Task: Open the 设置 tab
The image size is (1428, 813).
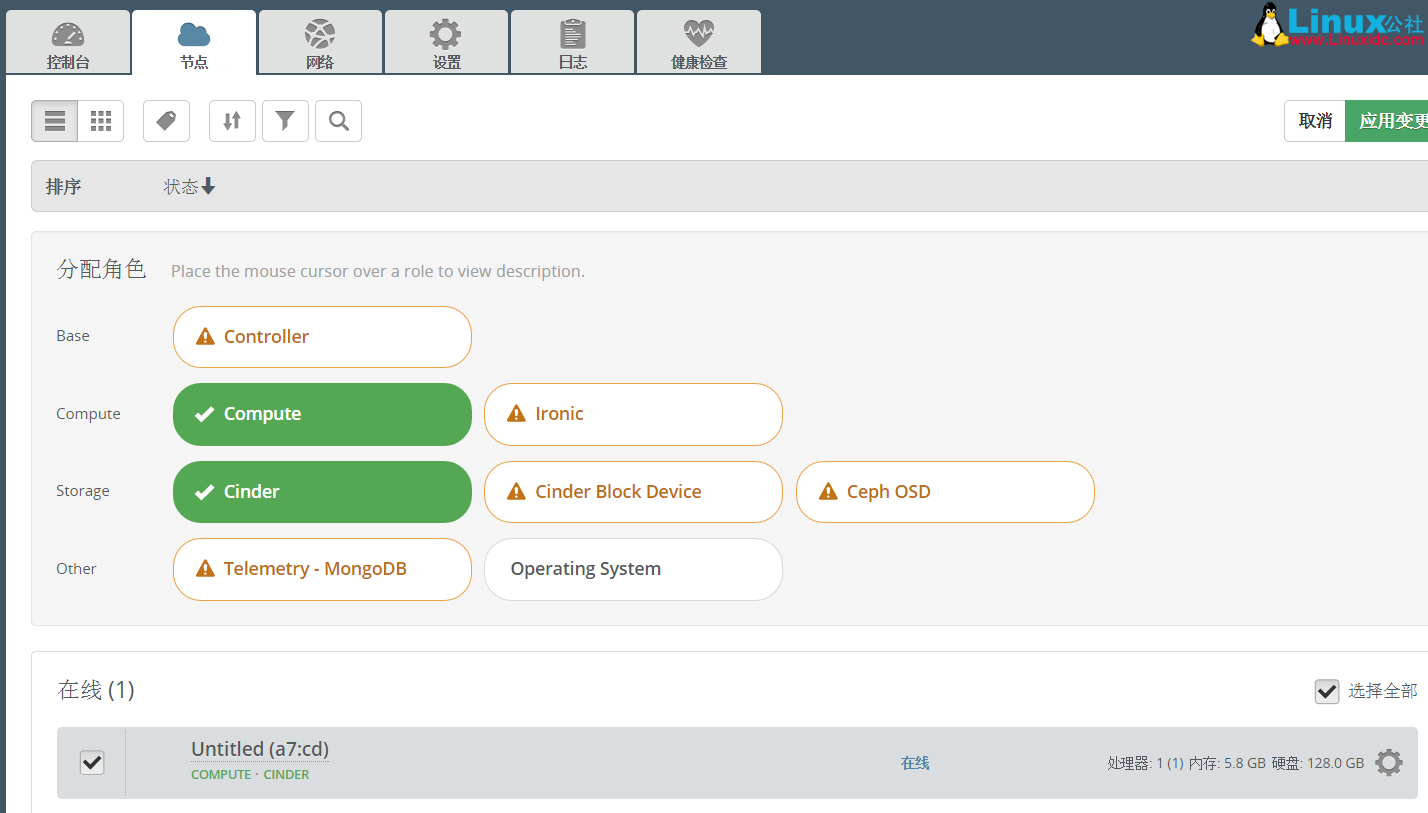Action: point(446,43)
